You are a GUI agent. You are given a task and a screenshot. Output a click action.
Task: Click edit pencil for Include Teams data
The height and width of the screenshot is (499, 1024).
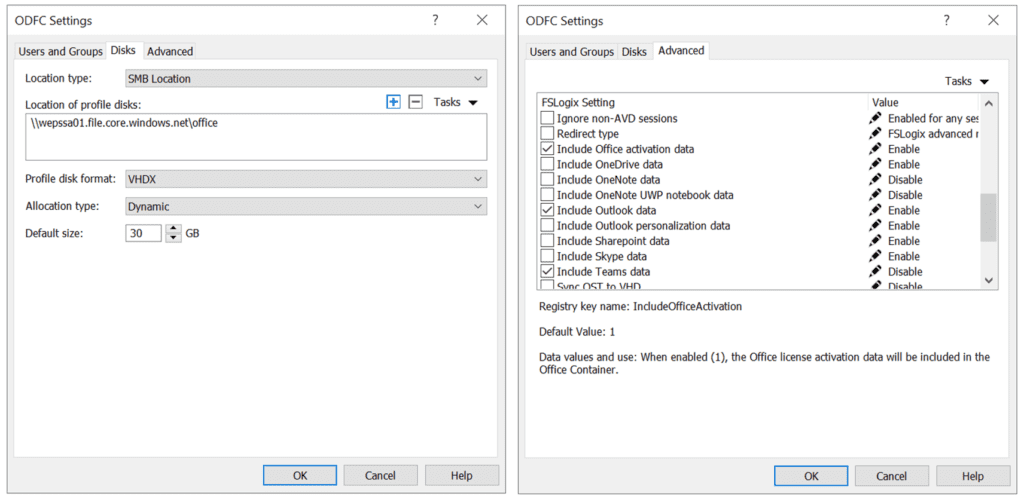point(875,272)
